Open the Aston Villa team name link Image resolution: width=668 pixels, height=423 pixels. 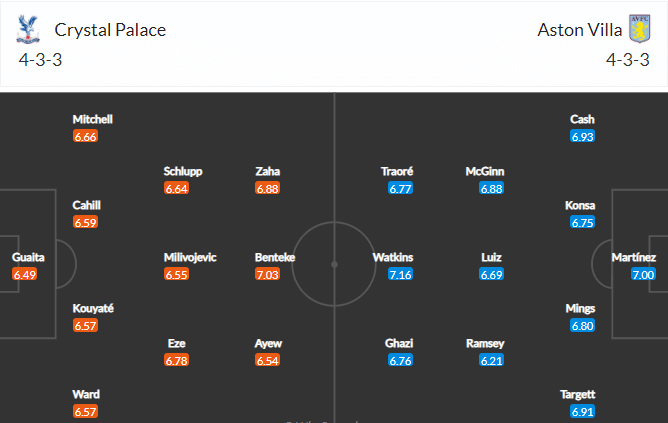tap(579, 30)
